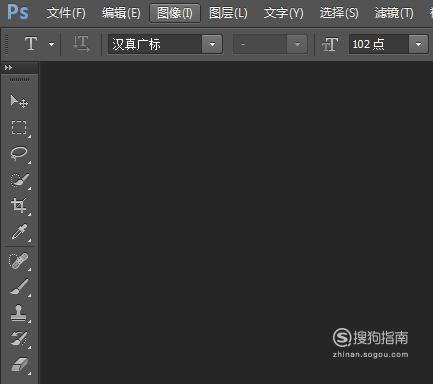Image resolution: width=433 pixels, height=384 pixels.
Task: Open the 图层(L) menu
Action: coord(228,13)
